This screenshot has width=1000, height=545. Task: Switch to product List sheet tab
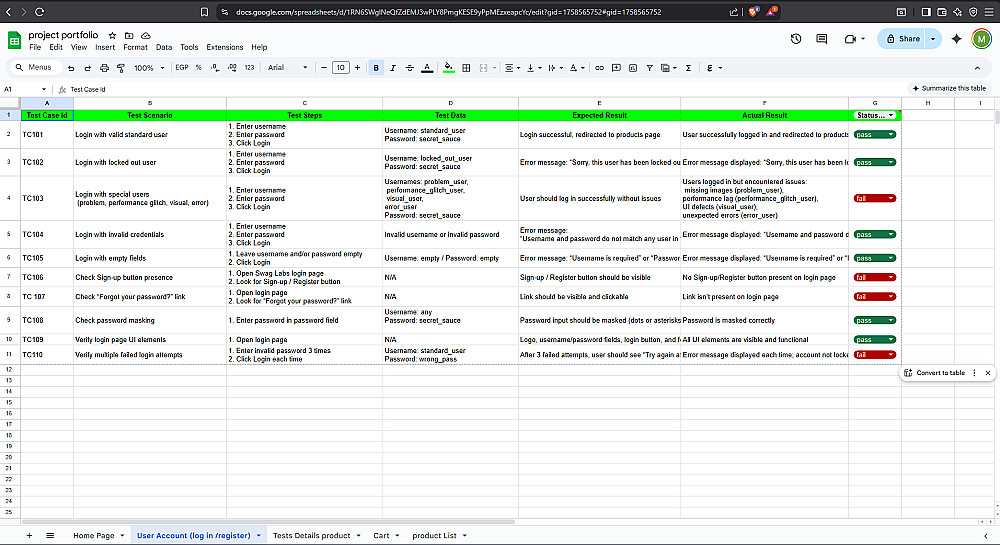coord(434,535)
